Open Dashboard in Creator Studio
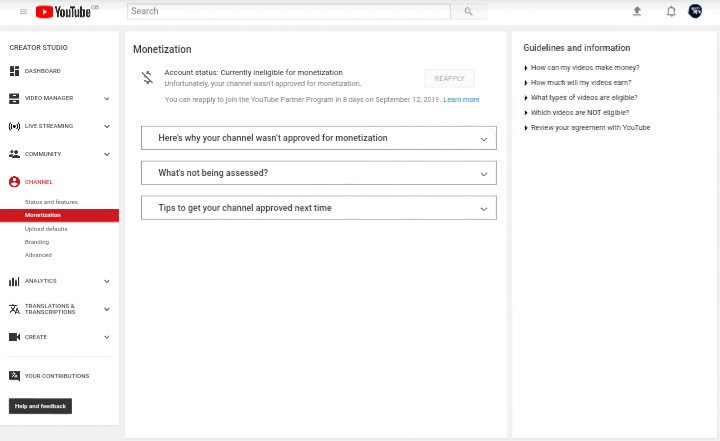 coord(43,71)
